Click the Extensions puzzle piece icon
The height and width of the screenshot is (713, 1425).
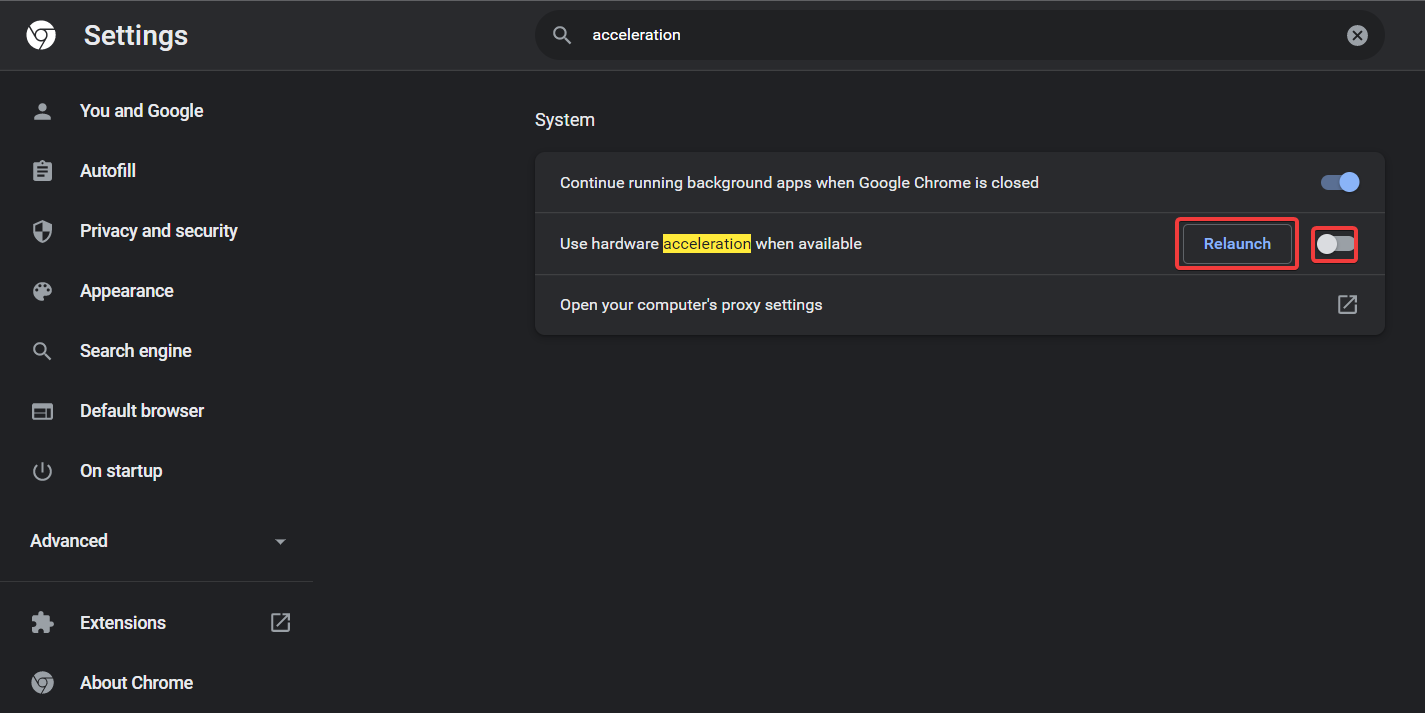(42, 623)
